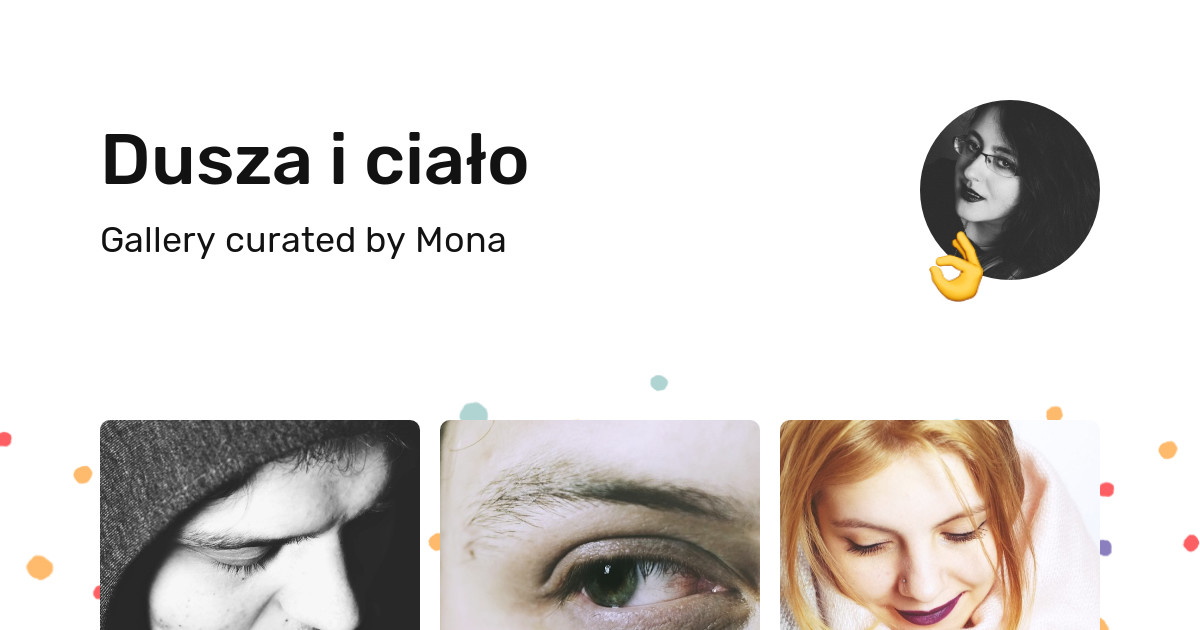Click the red dot at the far left edge

click(x=5, y=438)
